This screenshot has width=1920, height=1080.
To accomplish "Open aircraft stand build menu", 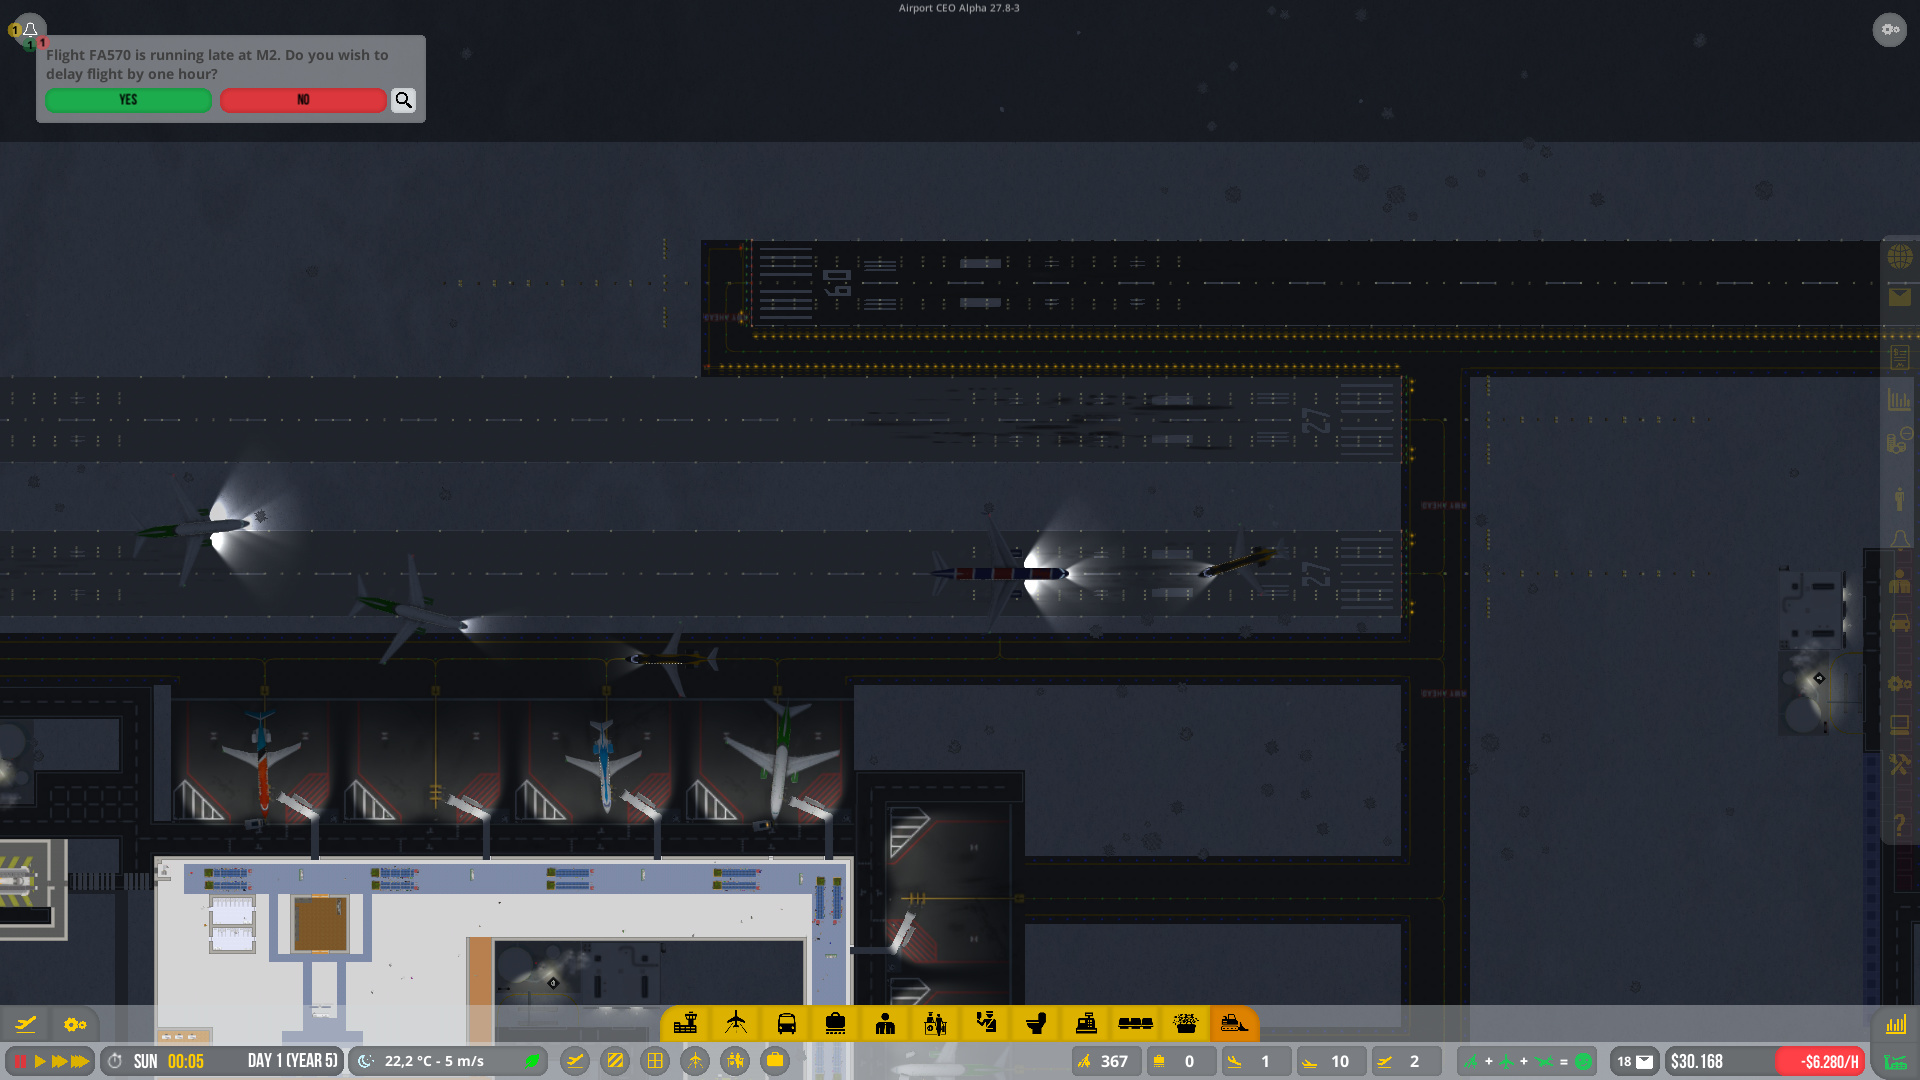I will point(736,1023).
